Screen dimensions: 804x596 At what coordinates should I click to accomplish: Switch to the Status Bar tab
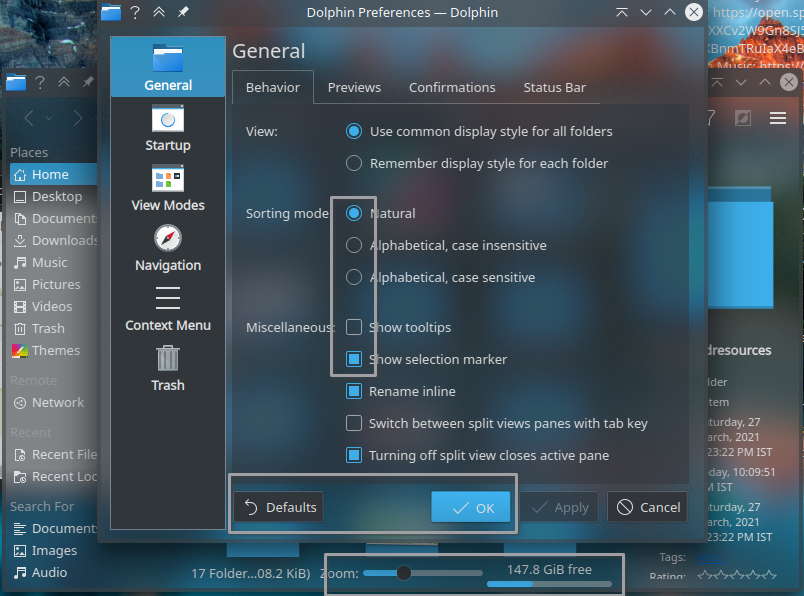[x=554, y=87]
